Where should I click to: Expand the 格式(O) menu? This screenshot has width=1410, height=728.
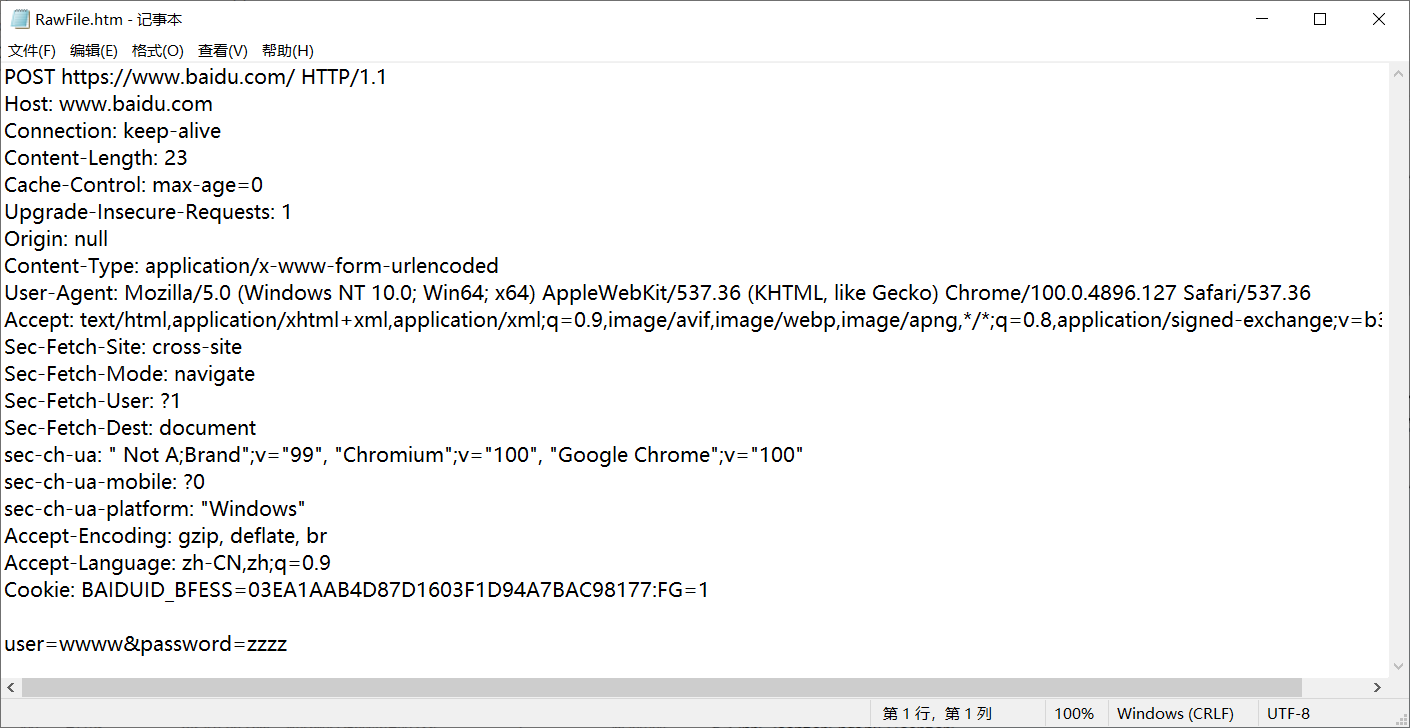[x=158, y=51]
